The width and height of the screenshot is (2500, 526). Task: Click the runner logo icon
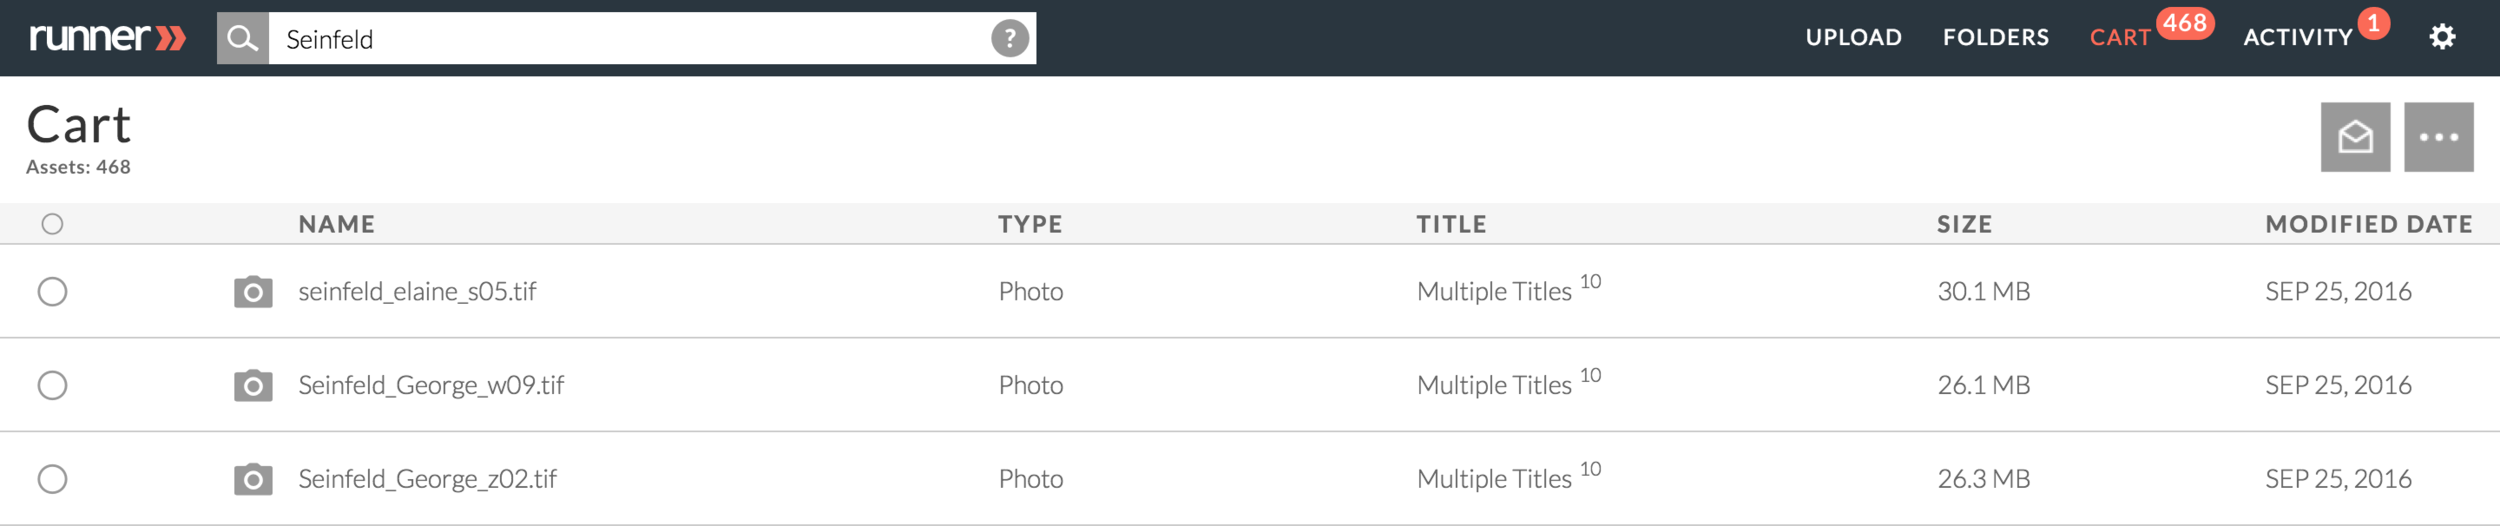click(x=107, y=38)
